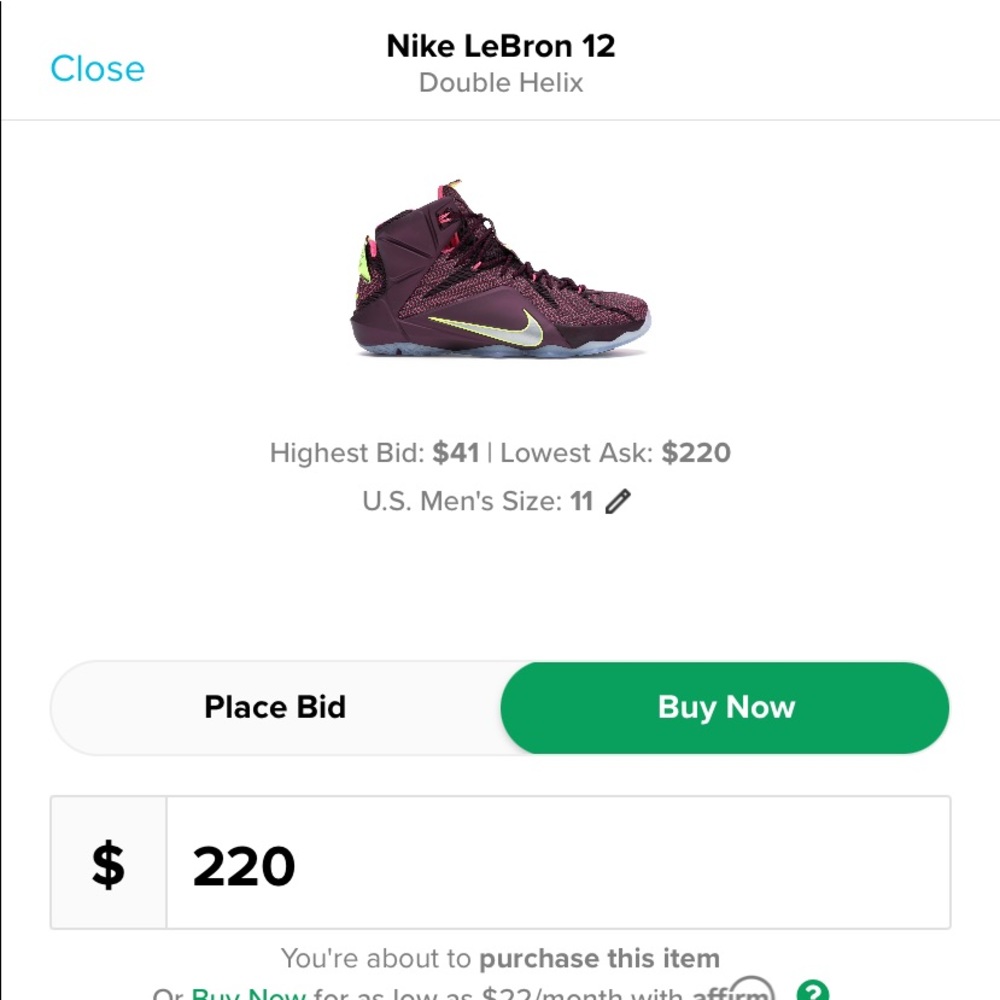
Task: Click the dollar sign currency symbol
Action: (107, 865)
